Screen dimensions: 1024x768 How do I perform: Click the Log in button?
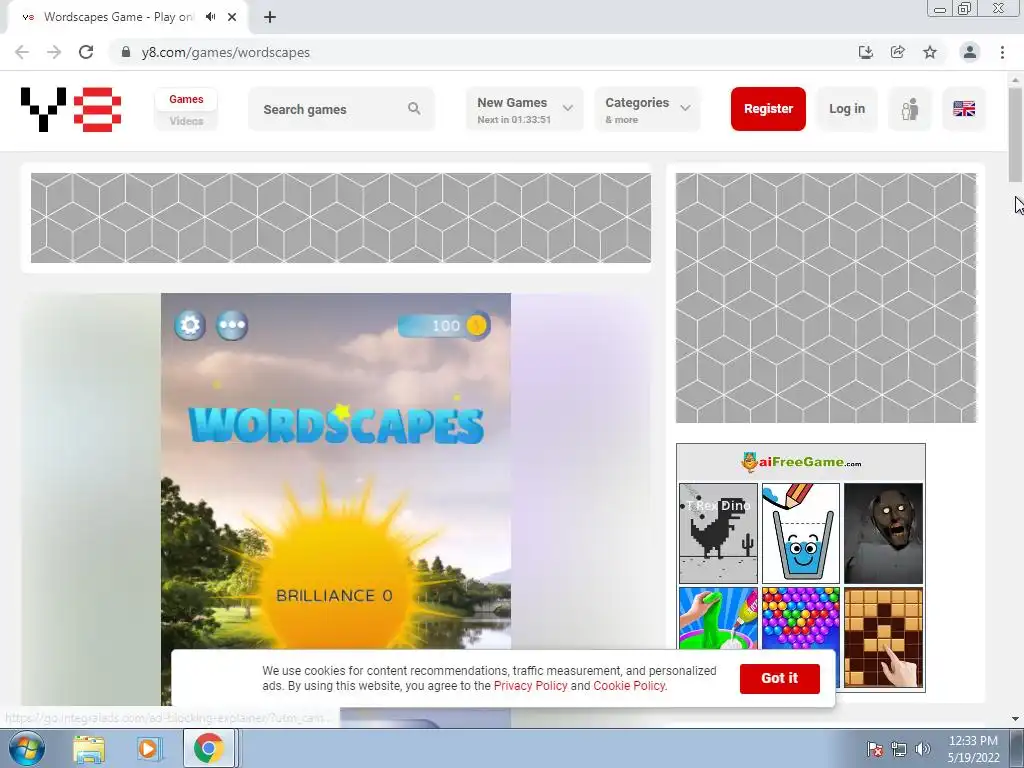click(x=847, y=108)
